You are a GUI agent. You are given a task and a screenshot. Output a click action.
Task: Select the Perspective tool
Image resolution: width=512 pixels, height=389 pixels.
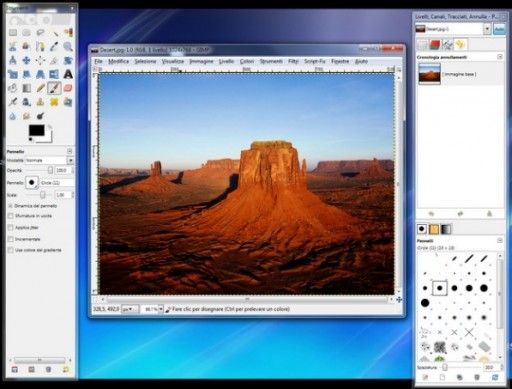(40, 74)
